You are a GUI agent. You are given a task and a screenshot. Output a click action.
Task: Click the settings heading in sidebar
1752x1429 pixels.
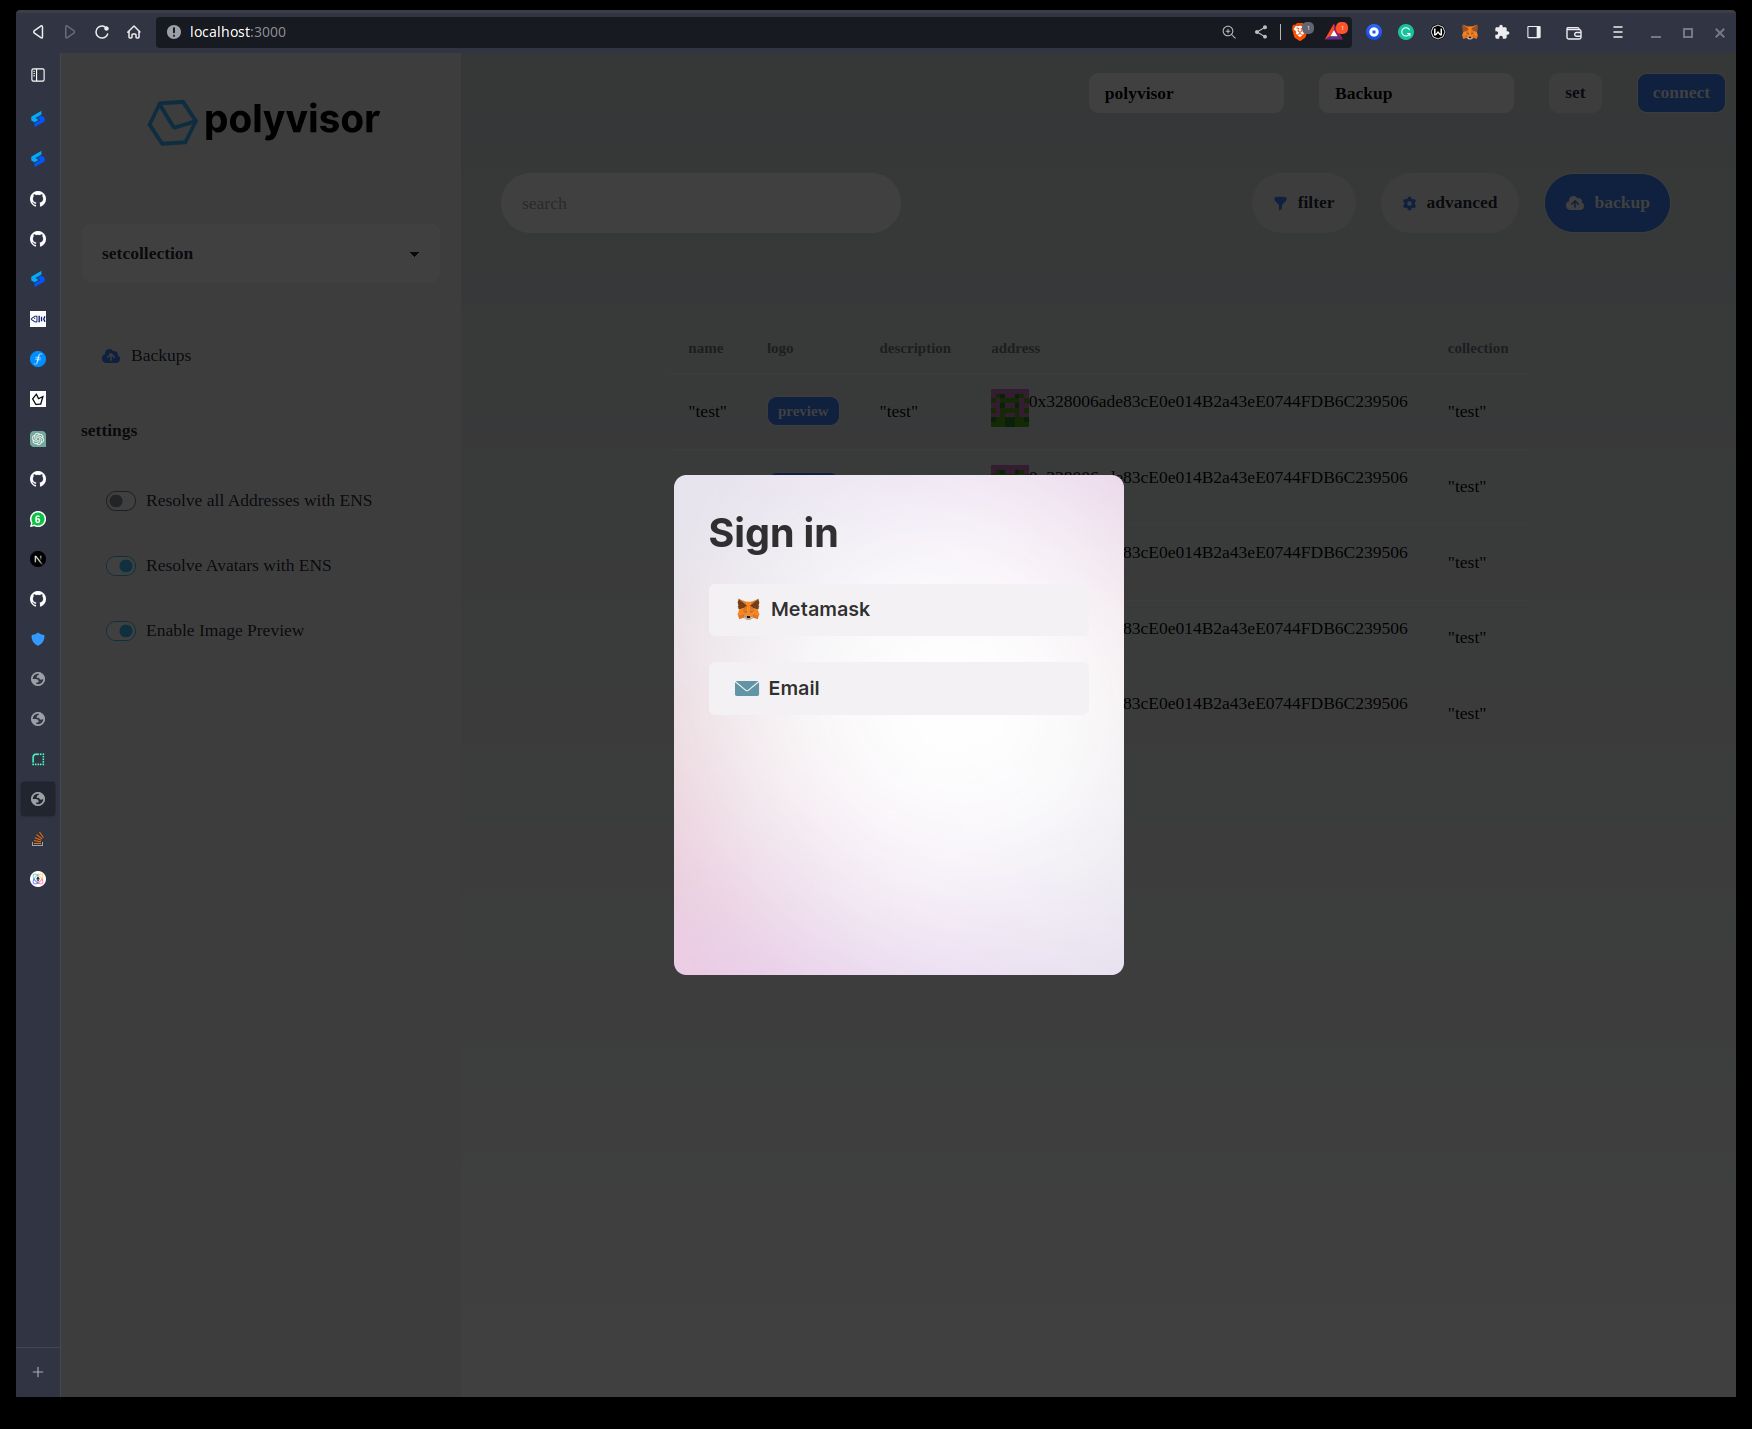click(109, 431)
